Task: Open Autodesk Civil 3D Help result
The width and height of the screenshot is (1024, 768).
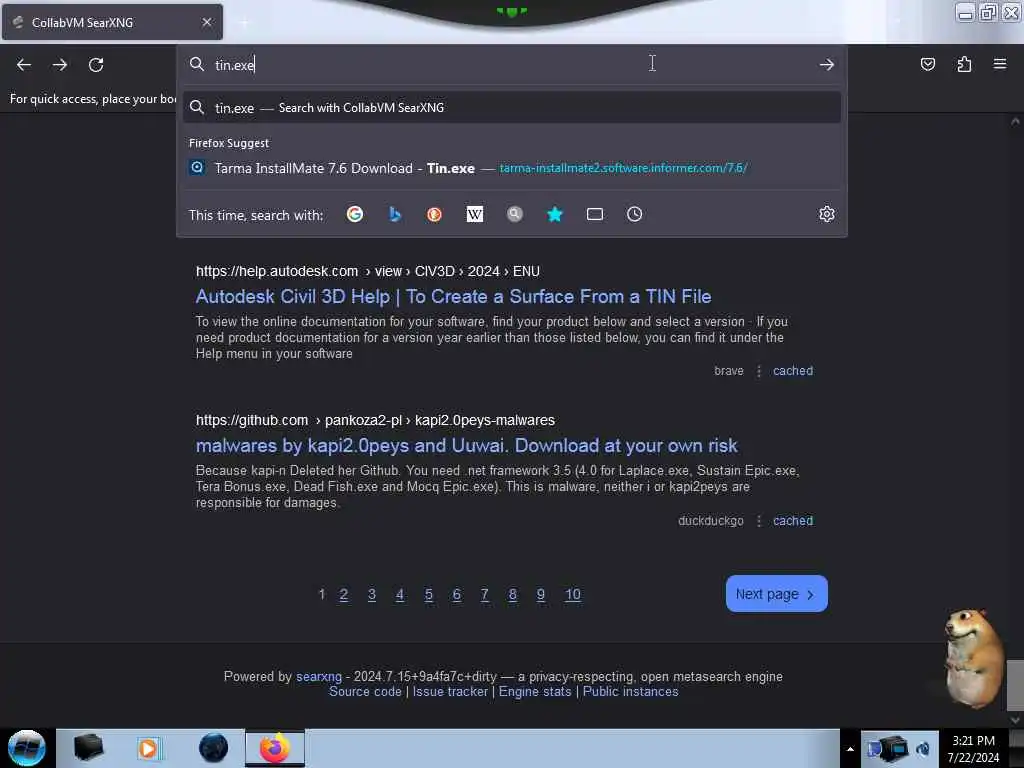Action: (453, 296)
